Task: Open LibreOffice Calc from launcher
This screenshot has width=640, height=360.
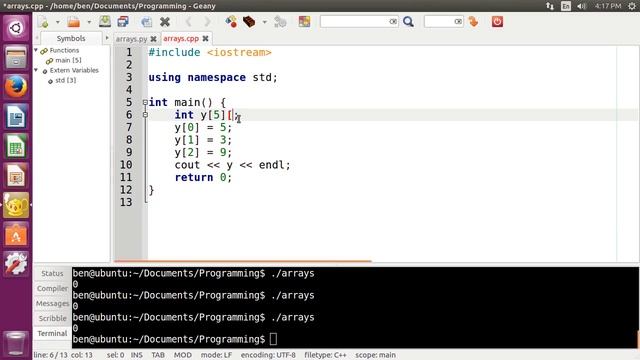Action: click(x=16, y=146)
